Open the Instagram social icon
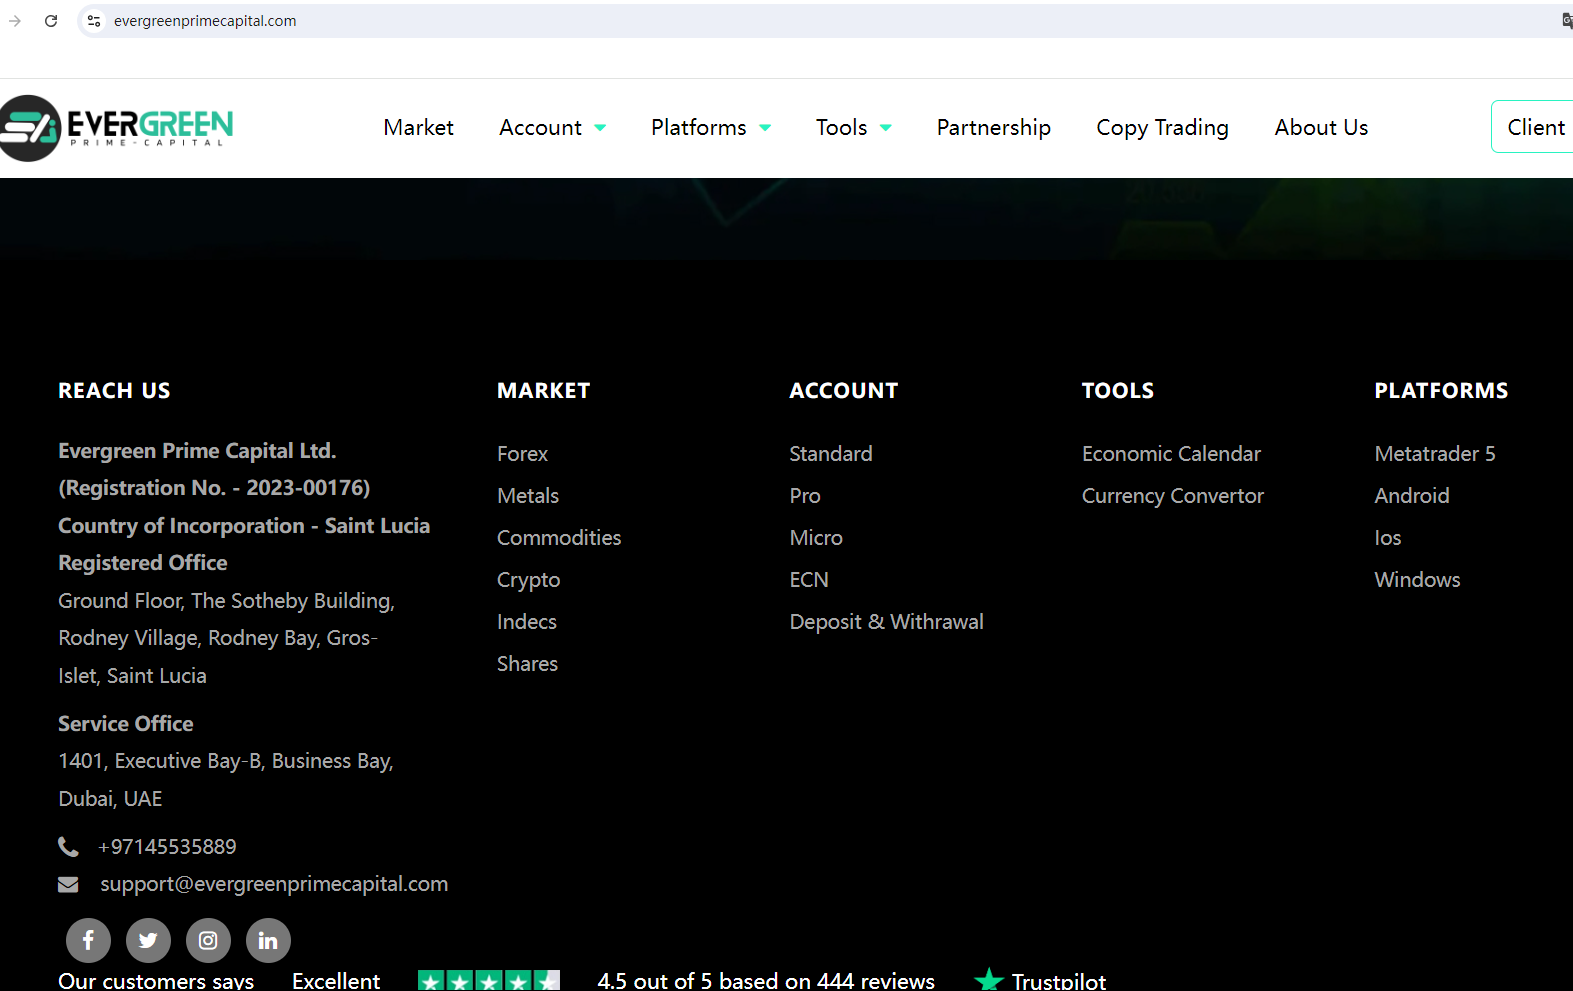Image resolution: width=1573 pixels, height=991 pixels. click(x=208, y=940)
